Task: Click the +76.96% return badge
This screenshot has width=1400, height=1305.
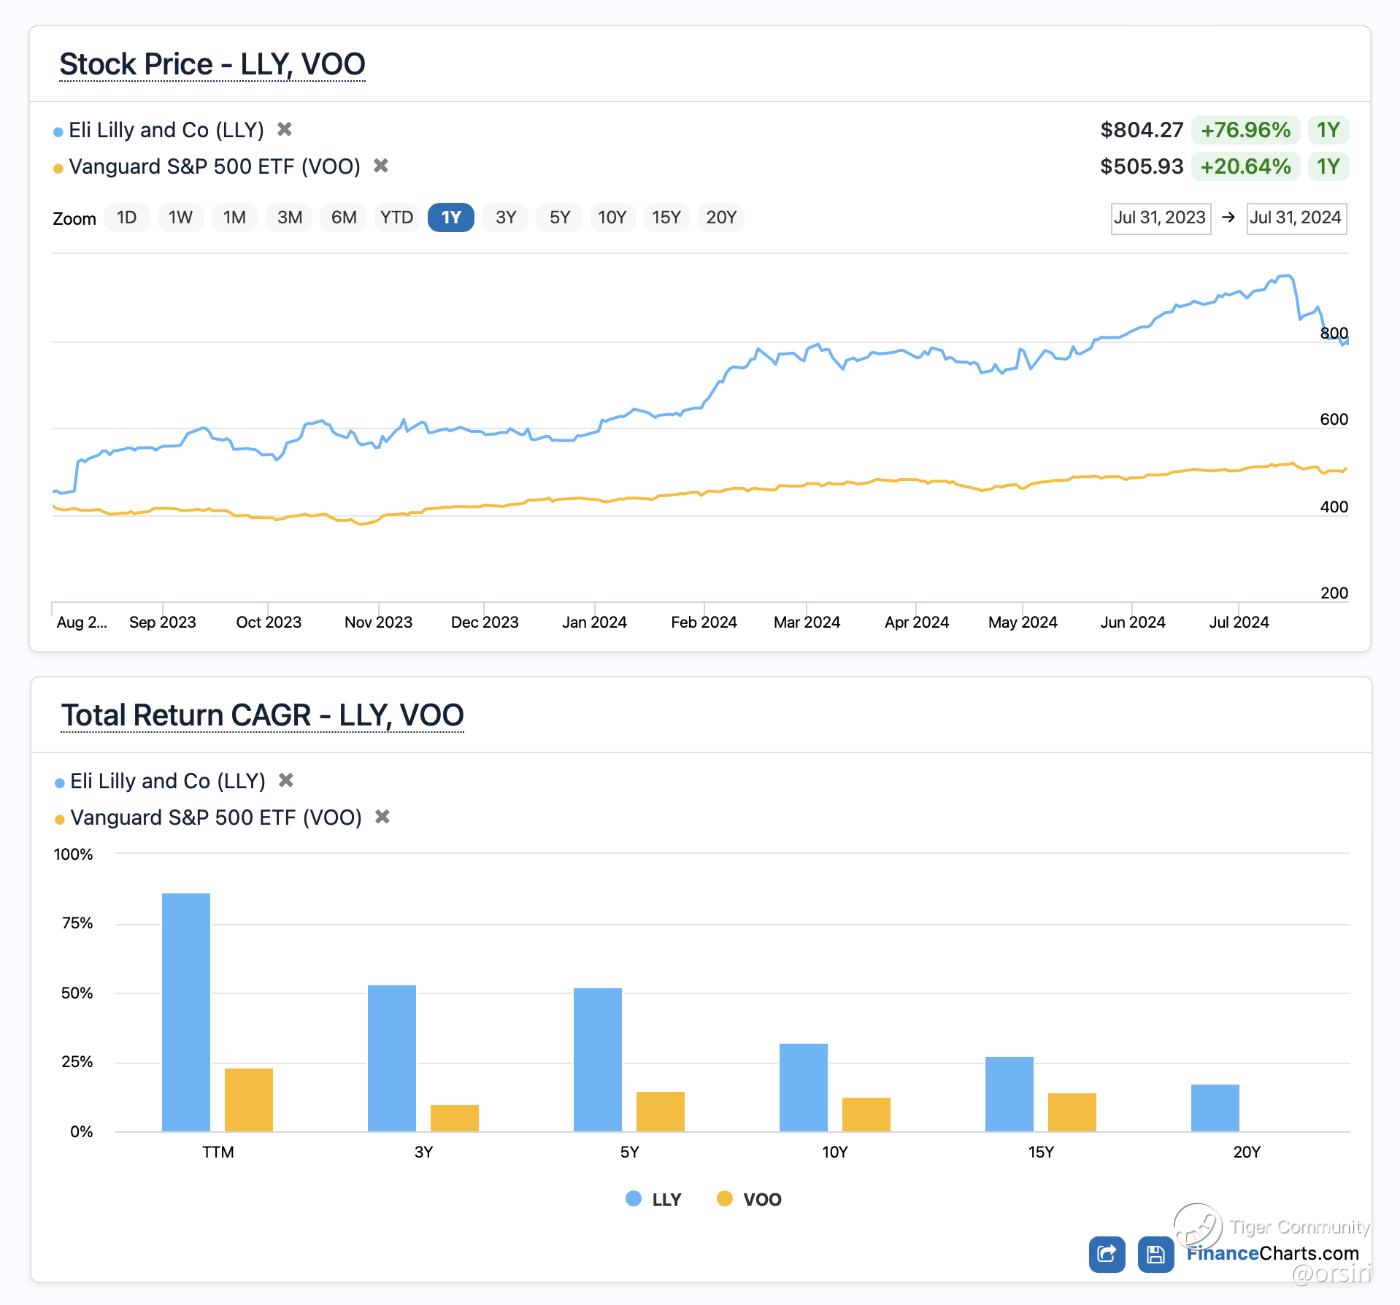Action: (1246, 130)
